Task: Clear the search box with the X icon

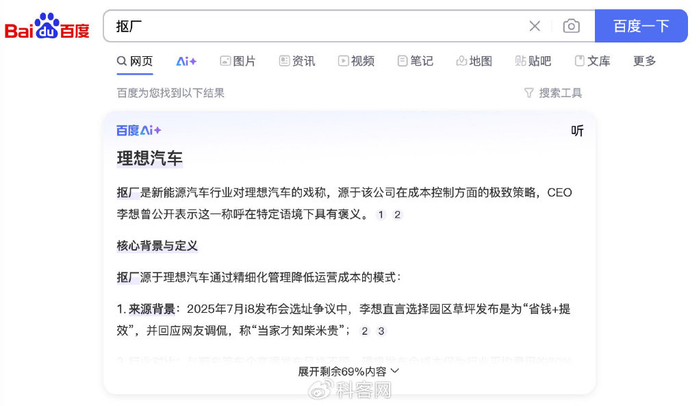Action: click(534, 26)
